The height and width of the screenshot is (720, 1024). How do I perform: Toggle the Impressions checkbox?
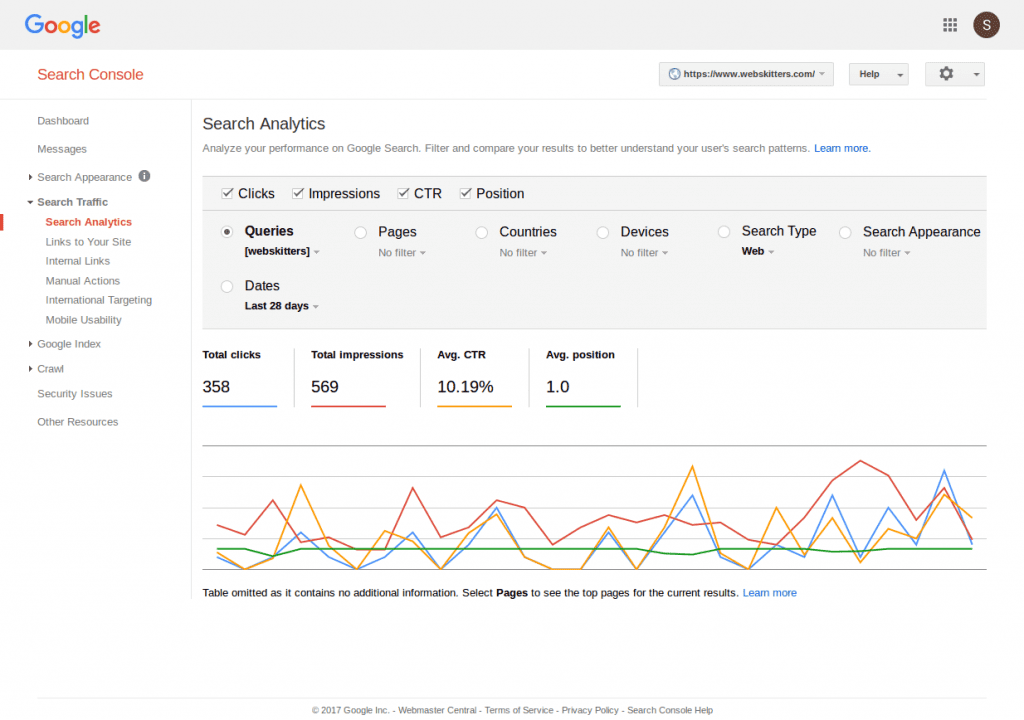[298, 193]
